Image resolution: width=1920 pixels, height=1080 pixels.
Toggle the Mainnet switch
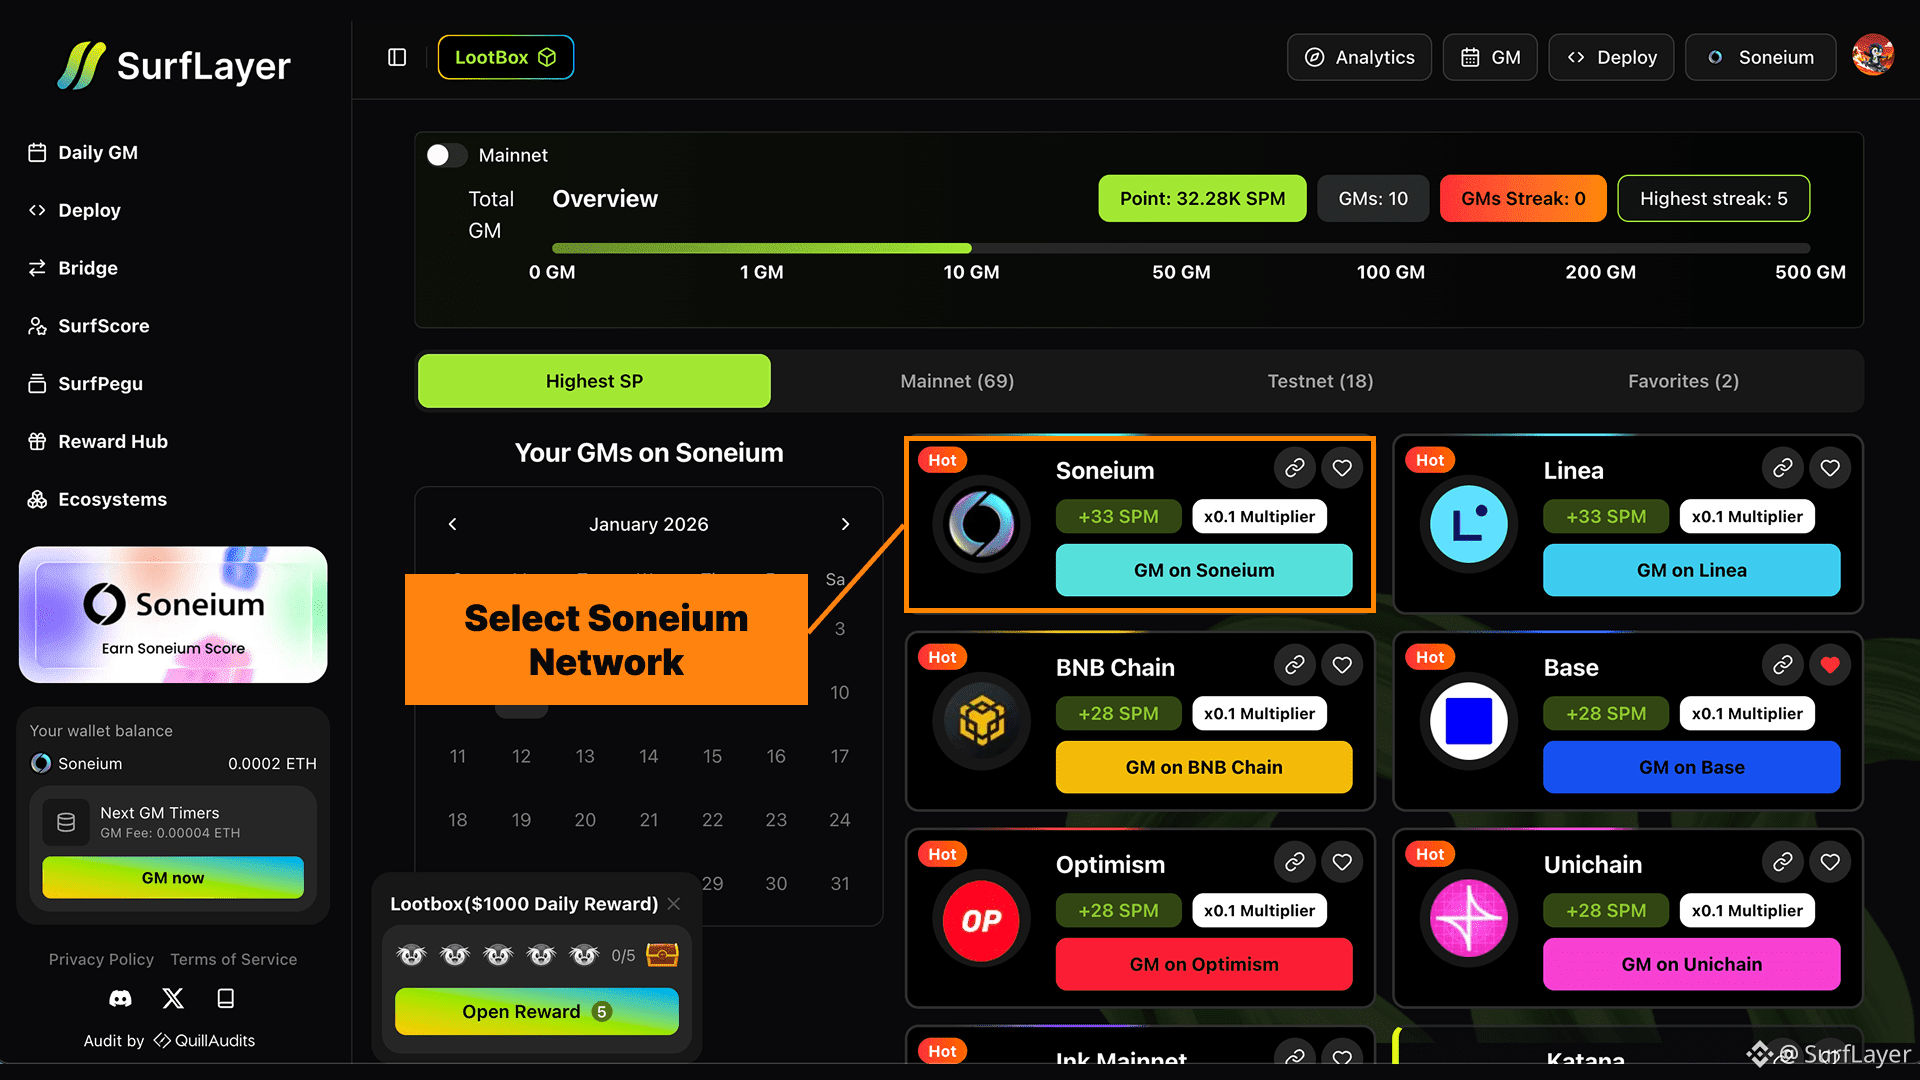(x=446, y=155)
